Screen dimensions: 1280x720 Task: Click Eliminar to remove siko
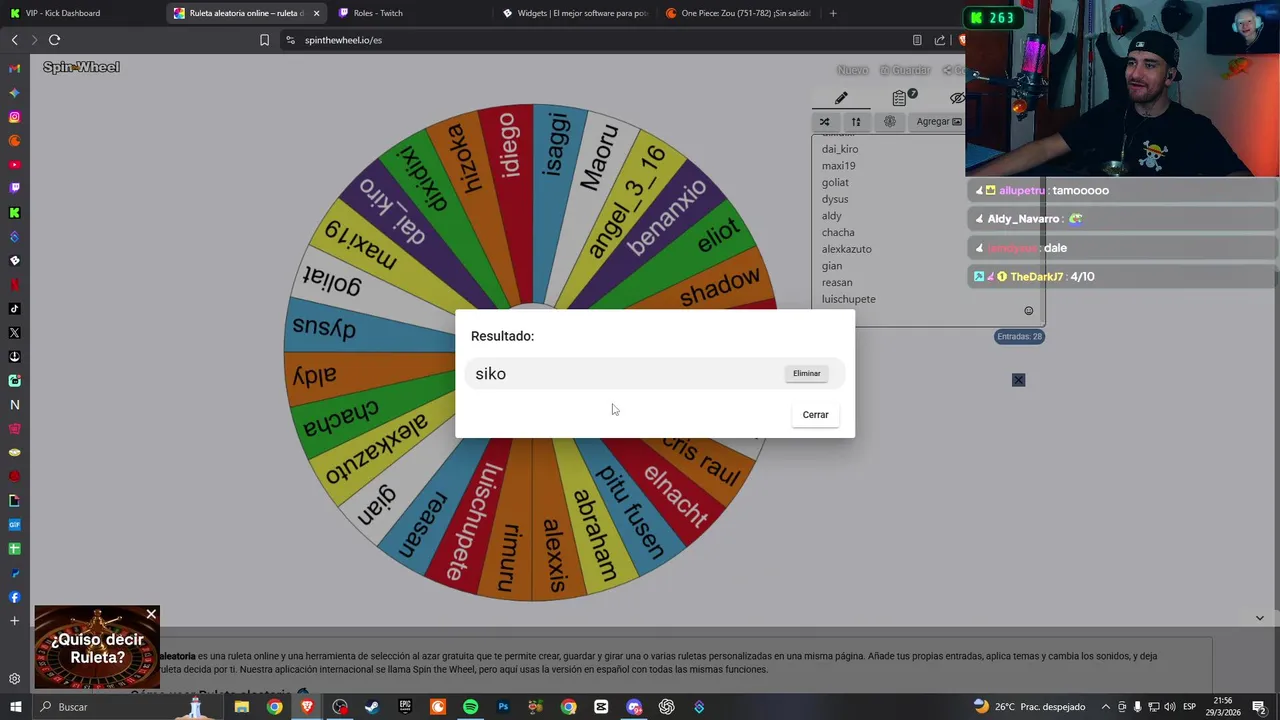point(806,373)
